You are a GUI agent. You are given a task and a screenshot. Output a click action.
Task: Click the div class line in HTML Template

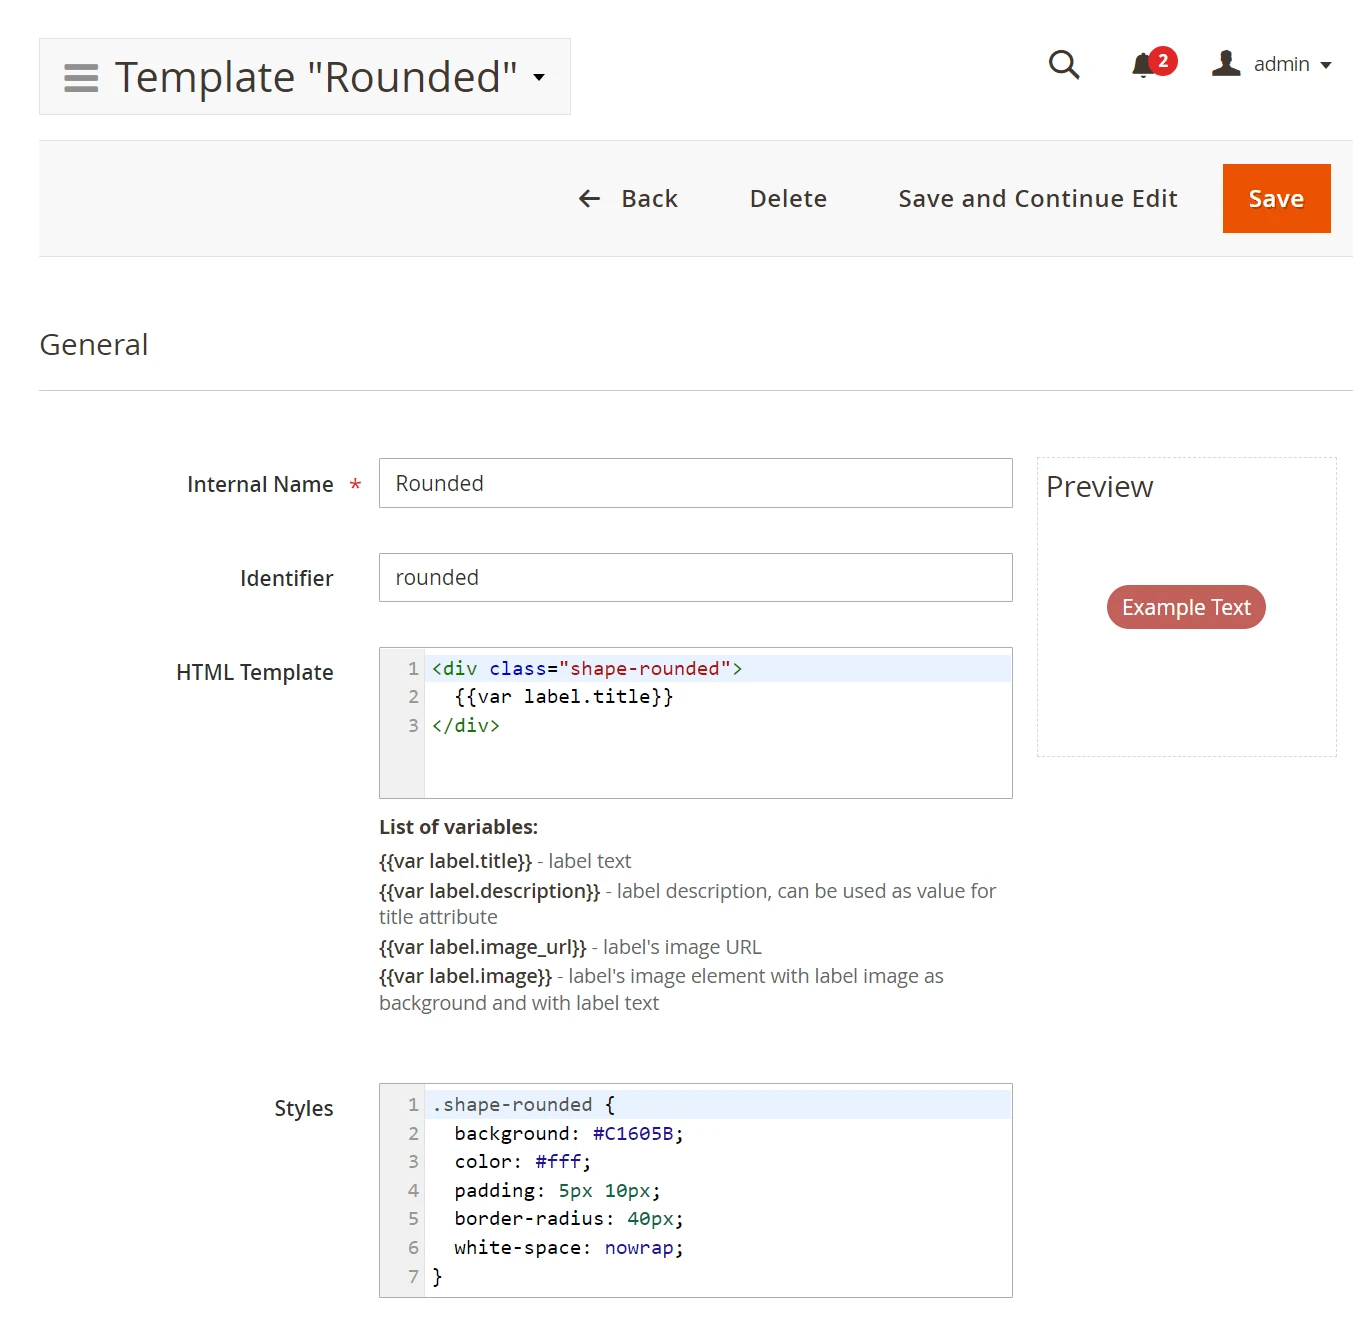(587, 669)
